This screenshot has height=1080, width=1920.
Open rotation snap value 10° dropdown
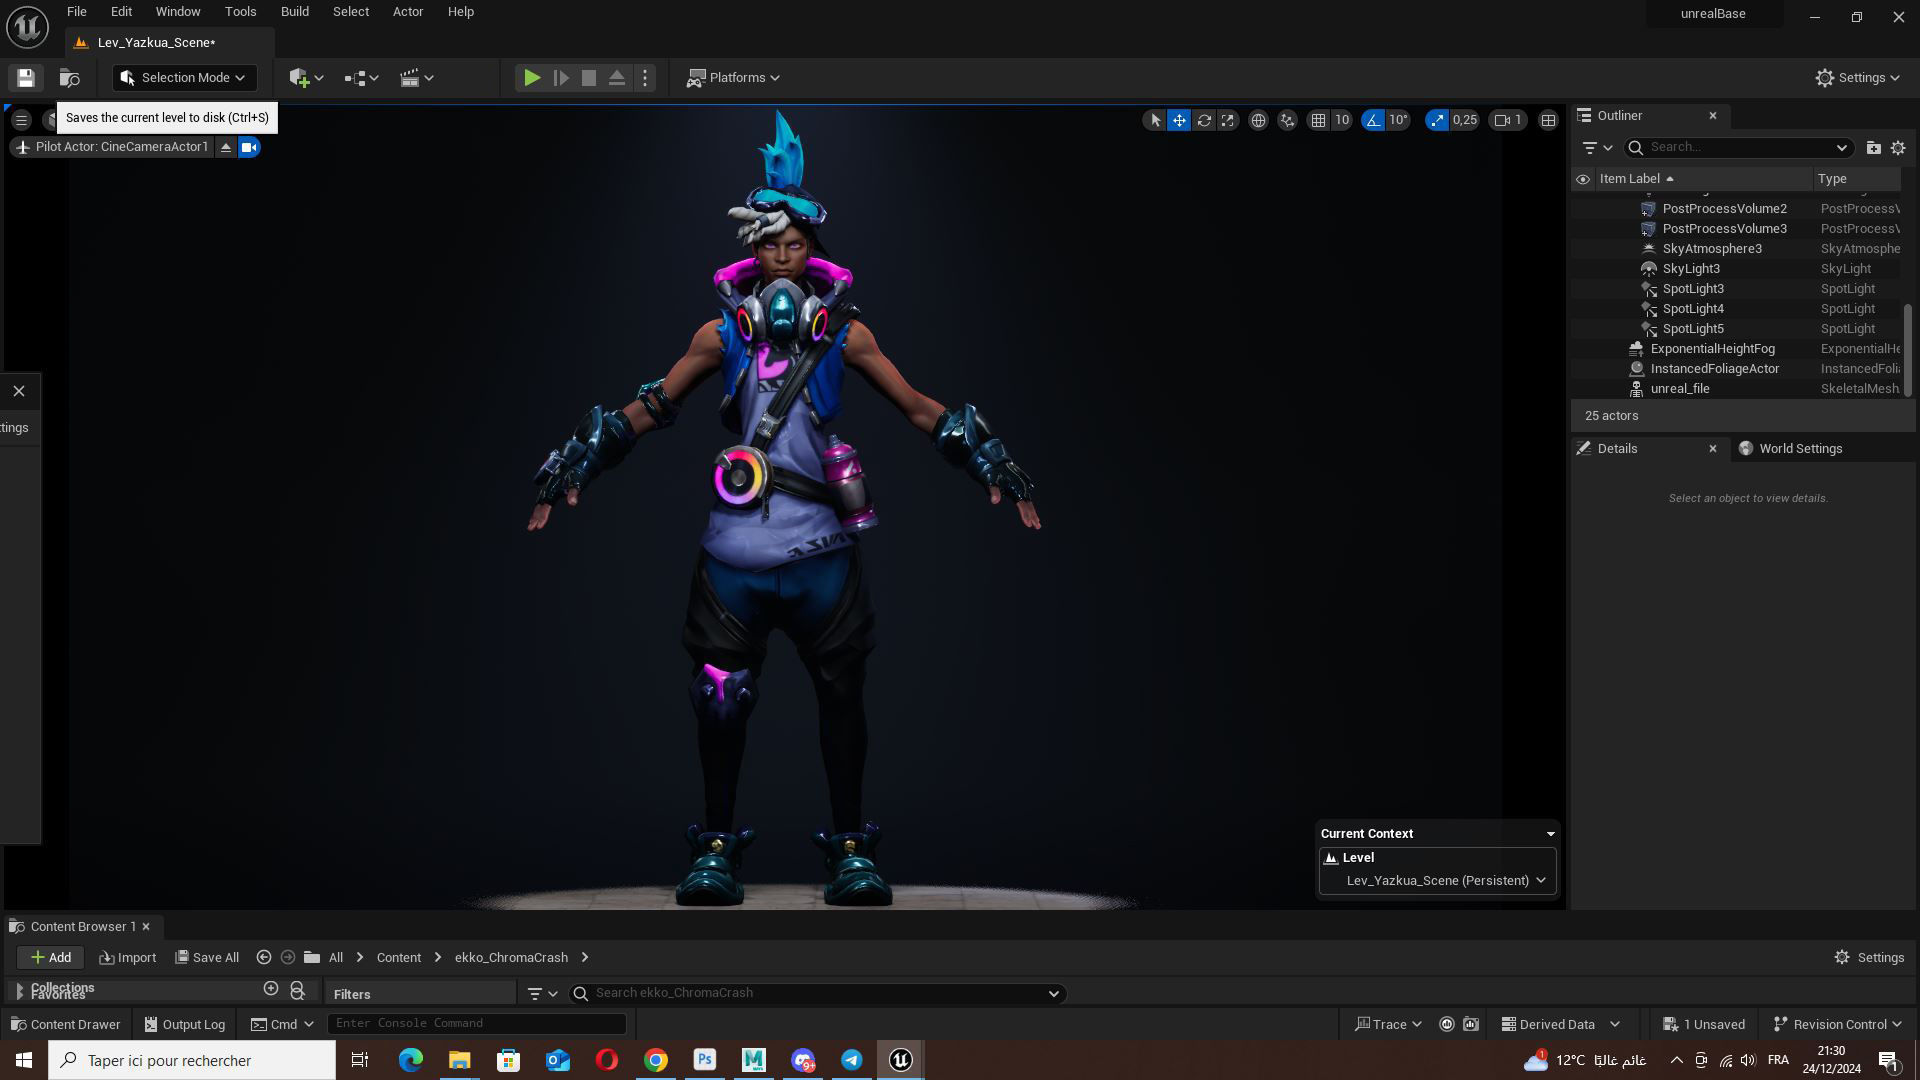pos(1398,120)
